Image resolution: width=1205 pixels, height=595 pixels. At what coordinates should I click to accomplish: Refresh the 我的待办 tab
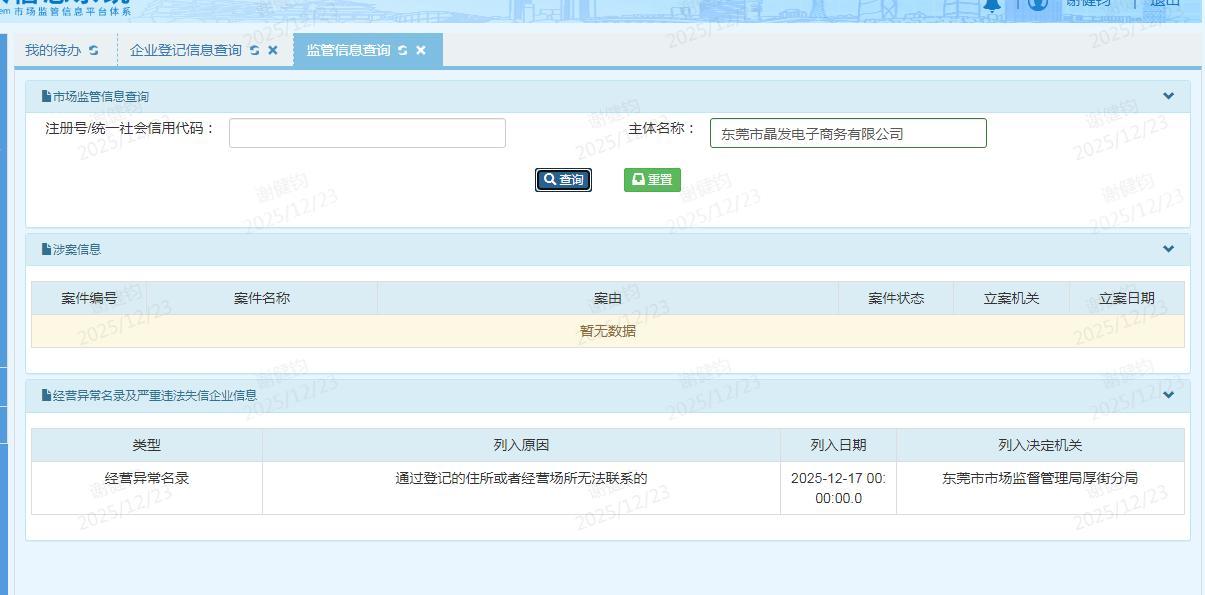pyautogui.click(x=94, y=51)
